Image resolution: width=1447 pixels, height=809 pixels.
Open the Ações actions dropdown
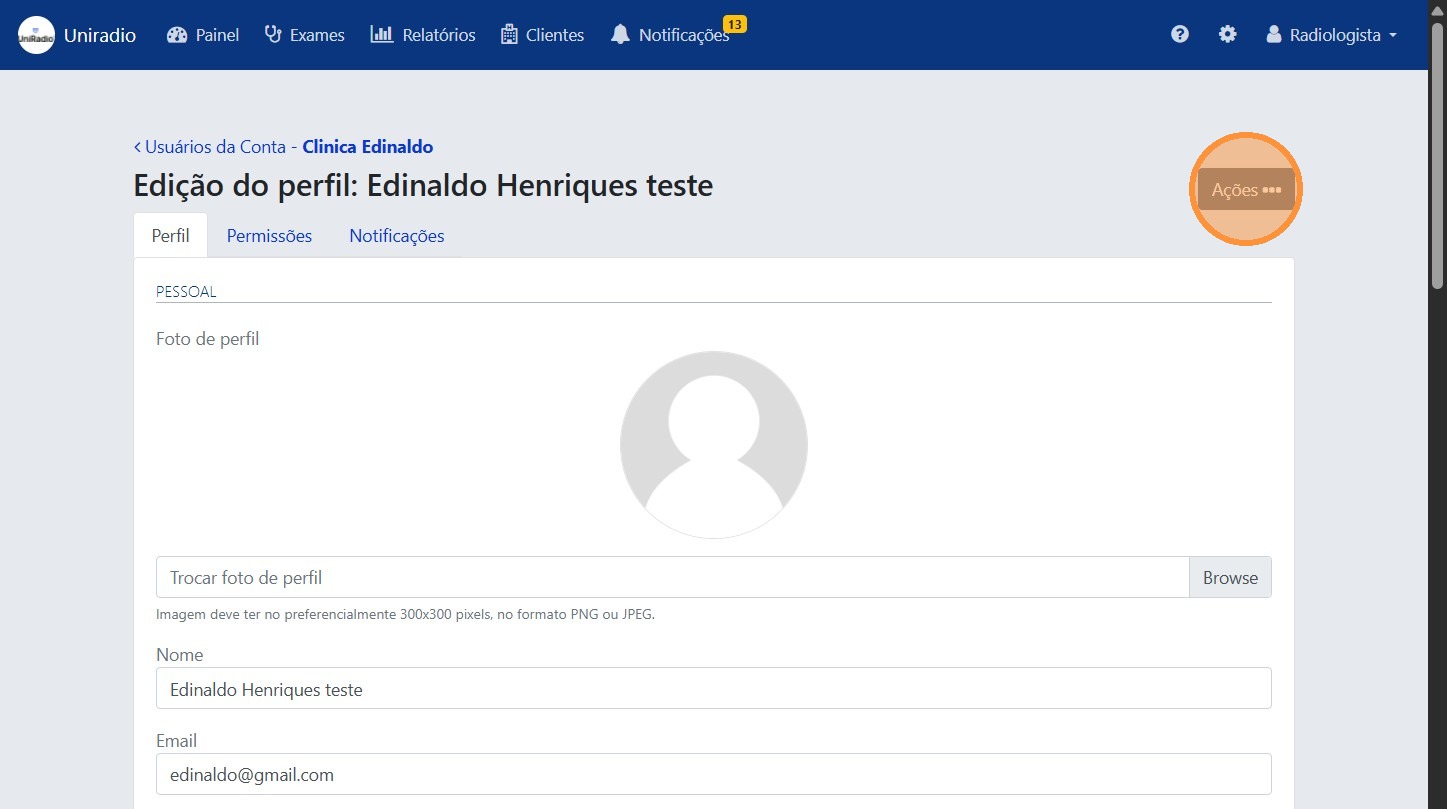[1245, 189]
